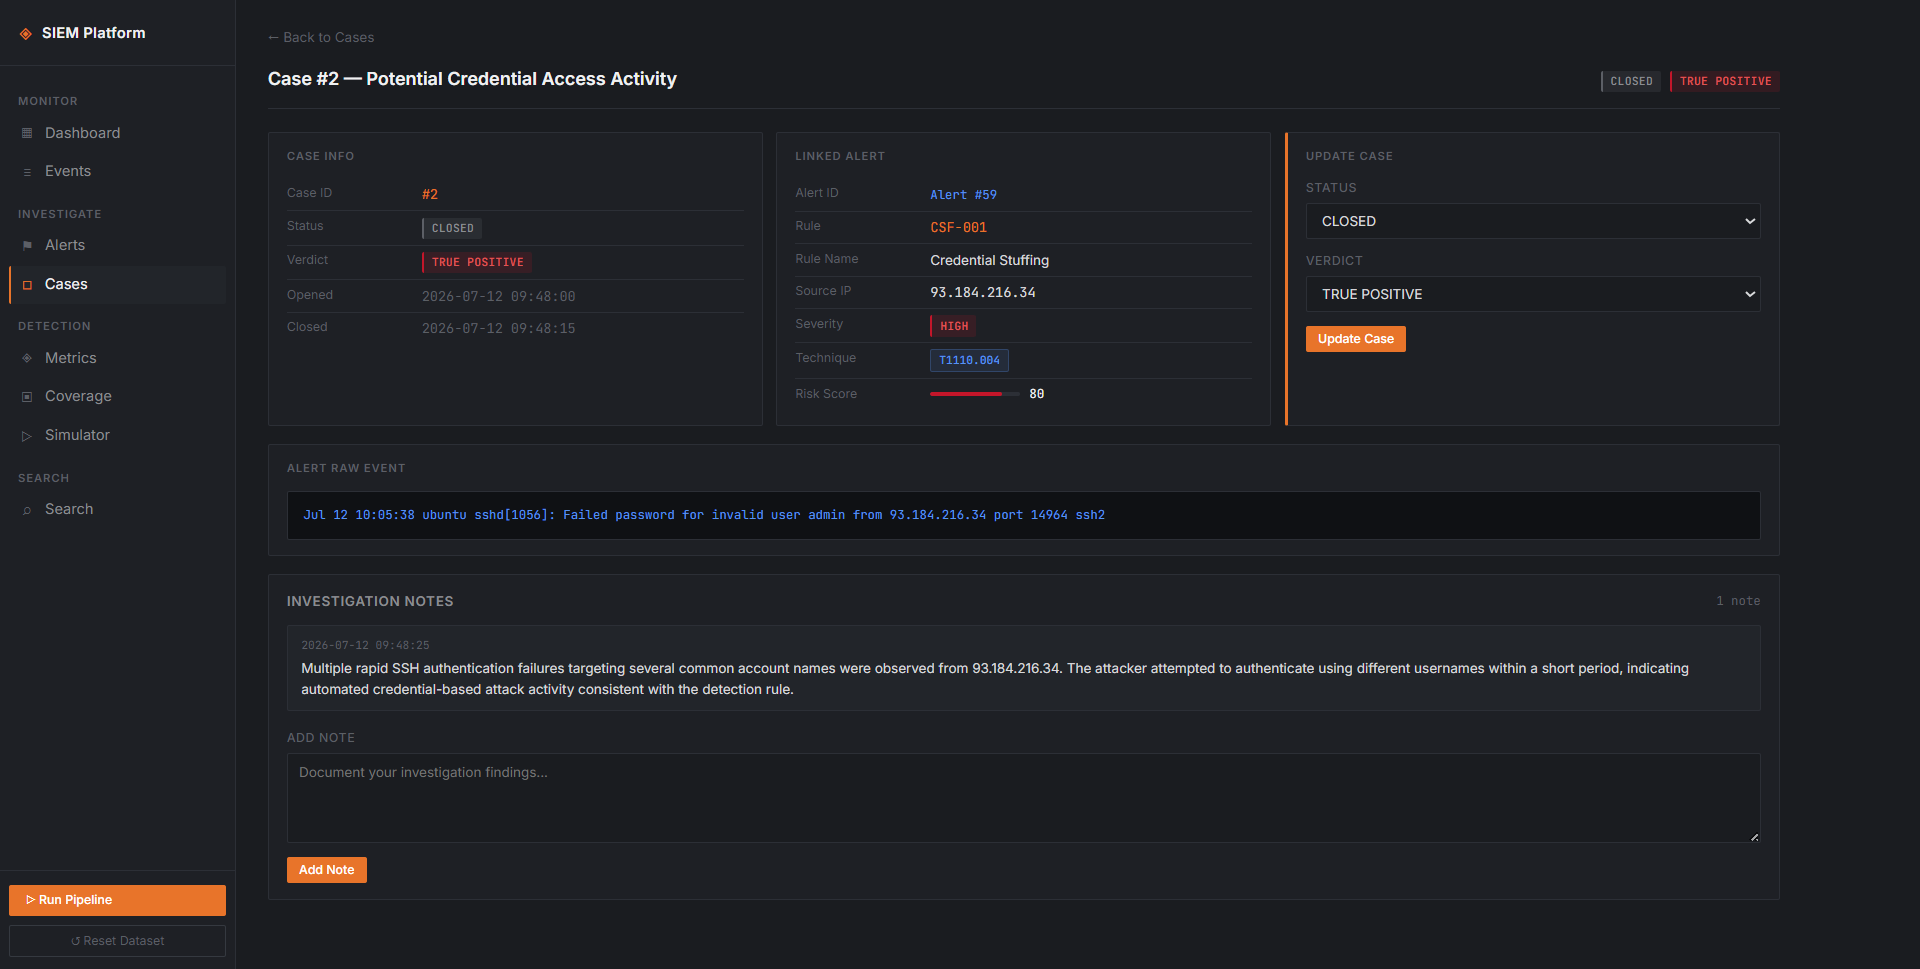
Task: Click the Credential Stuffing rule name
Action: pyautogui.click(x=989, y=260)
